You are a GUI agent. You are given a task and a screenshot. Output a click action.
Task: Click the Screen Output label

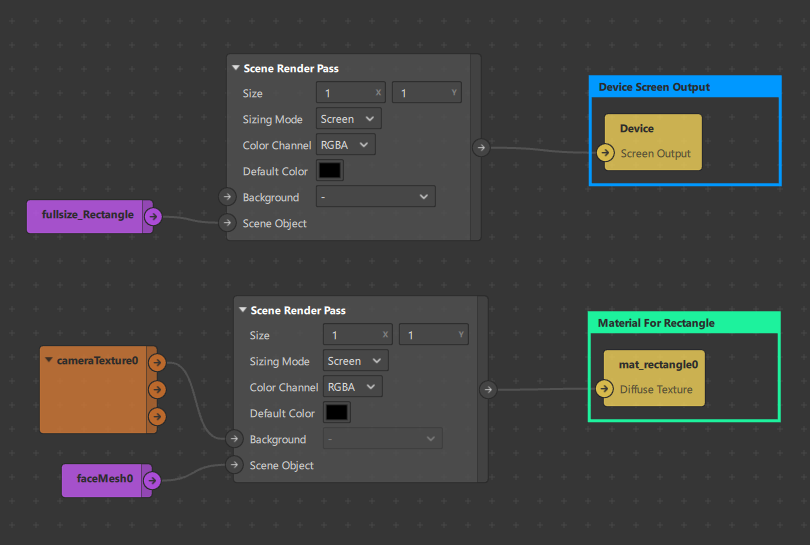656,153
